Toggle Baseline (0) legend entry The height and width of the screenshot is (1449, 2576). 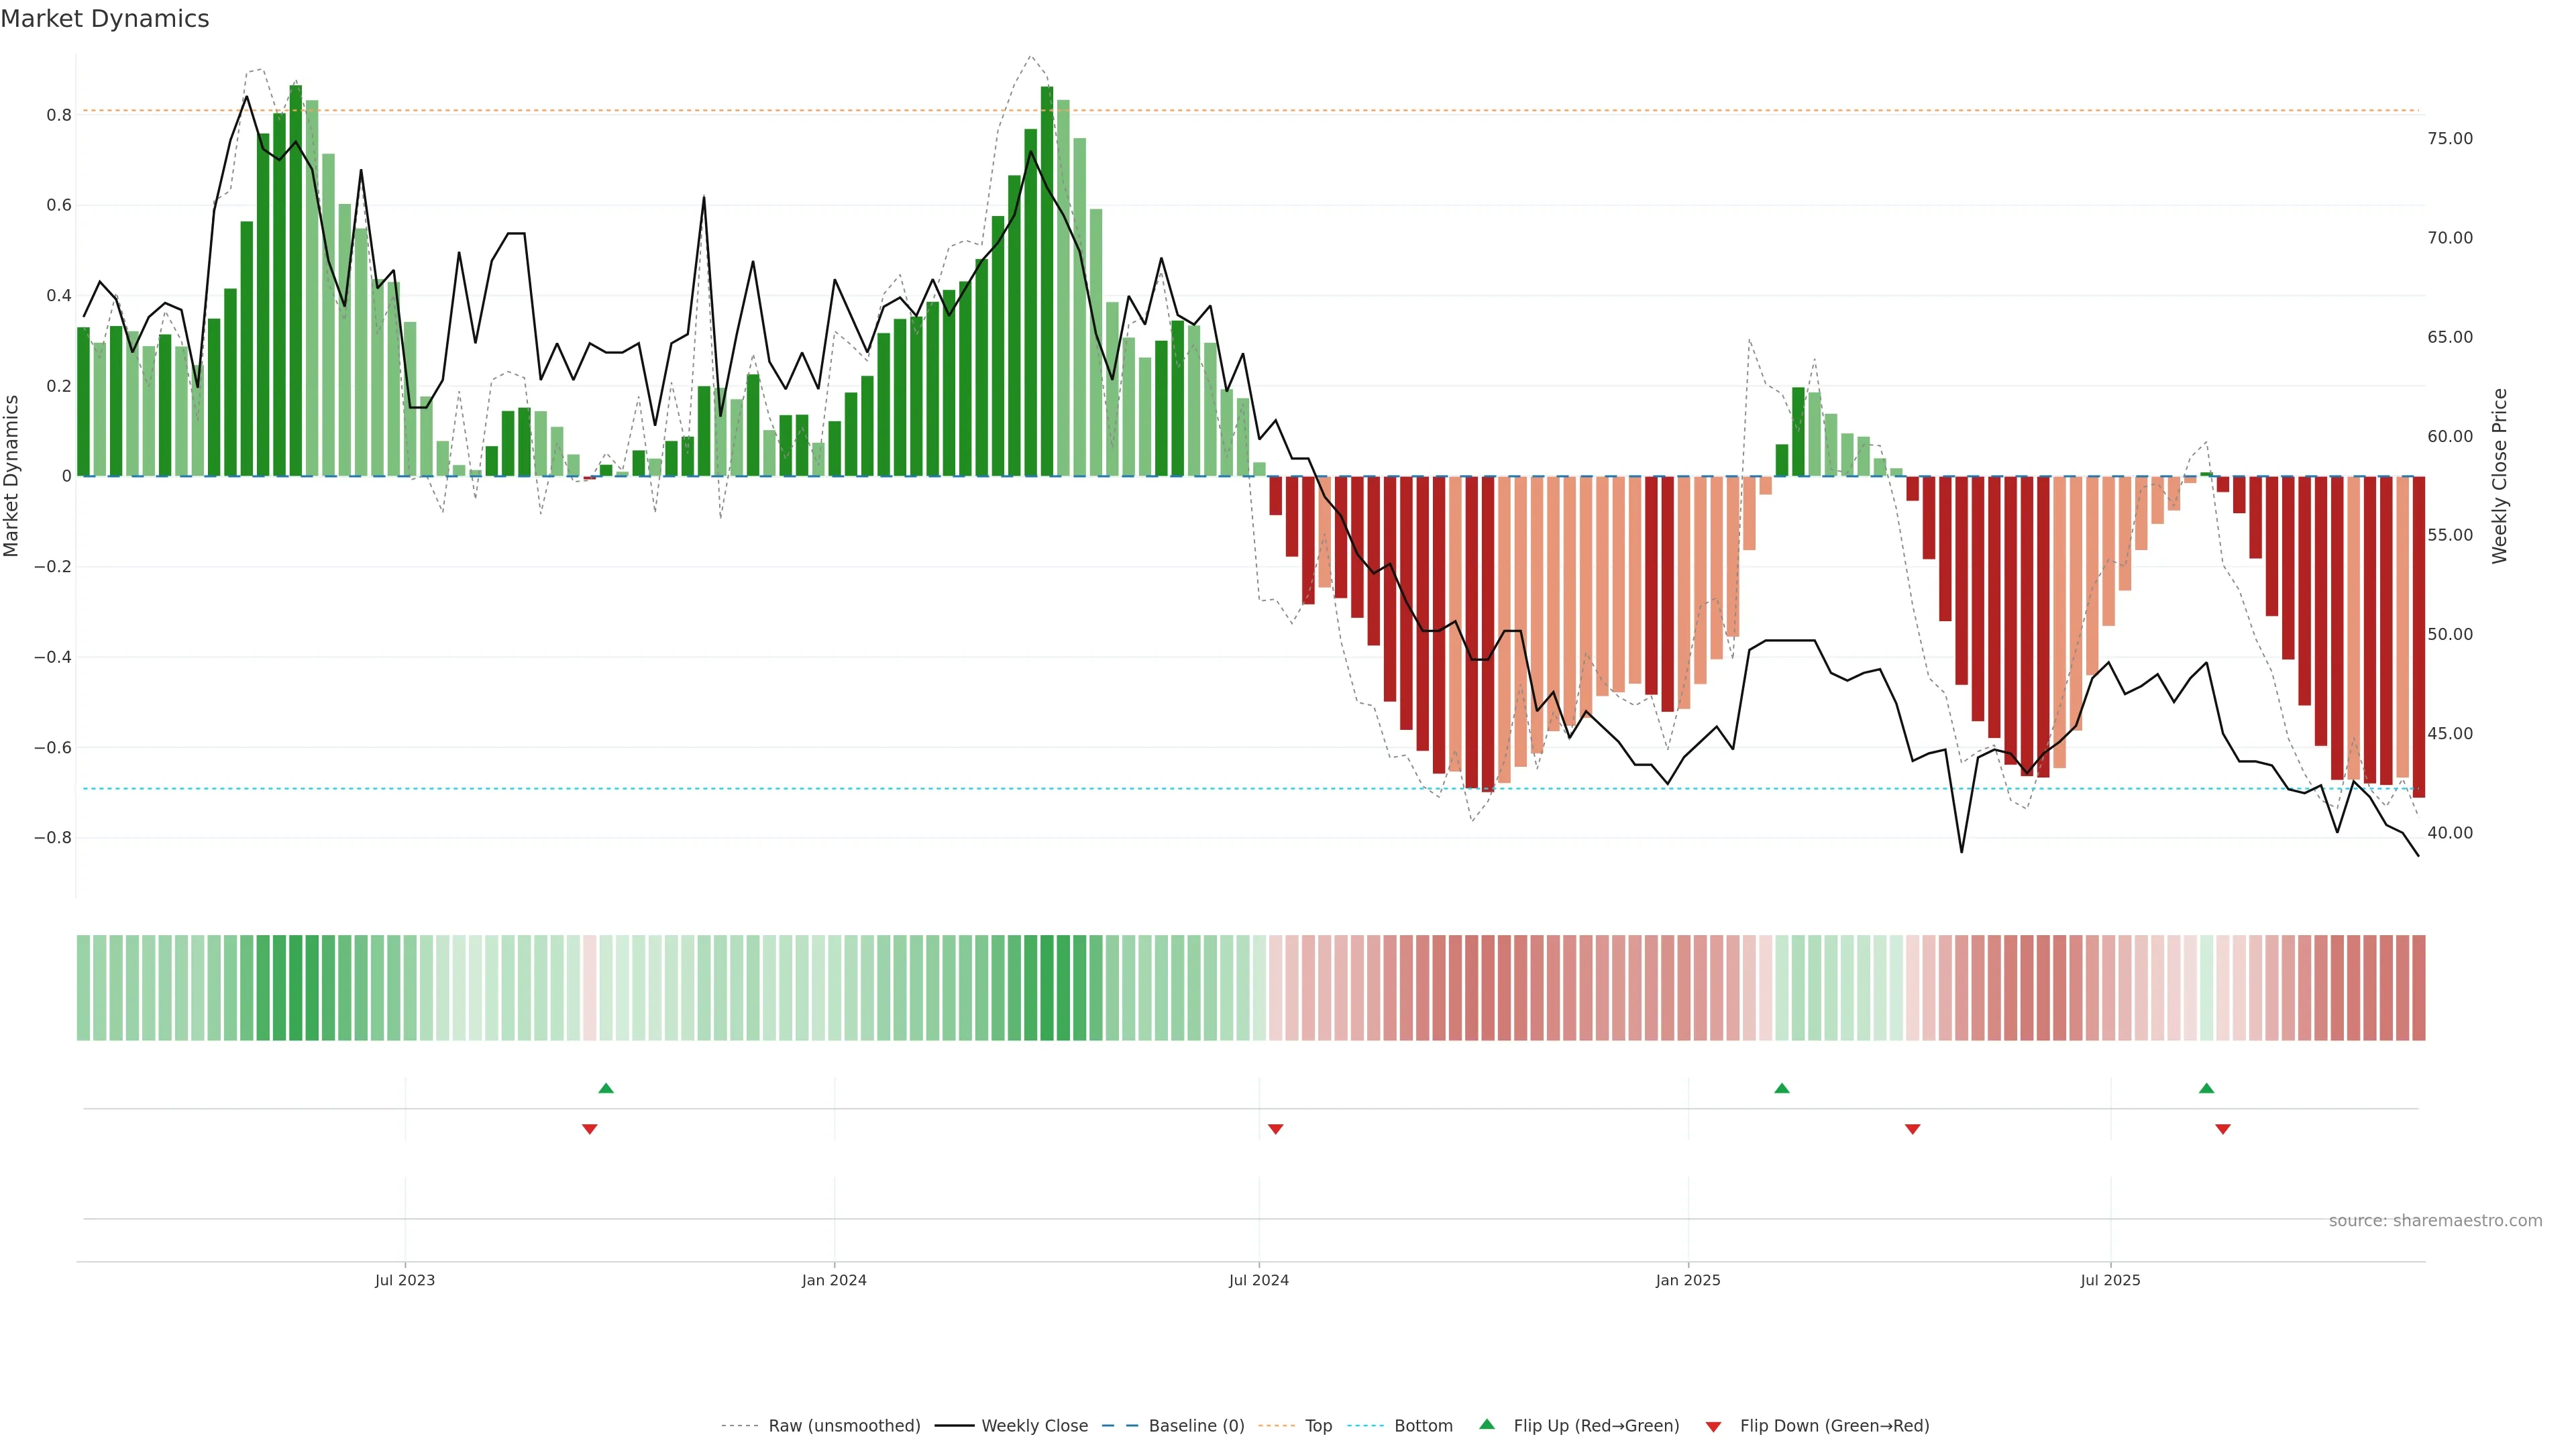[x=1196, y=1426]
